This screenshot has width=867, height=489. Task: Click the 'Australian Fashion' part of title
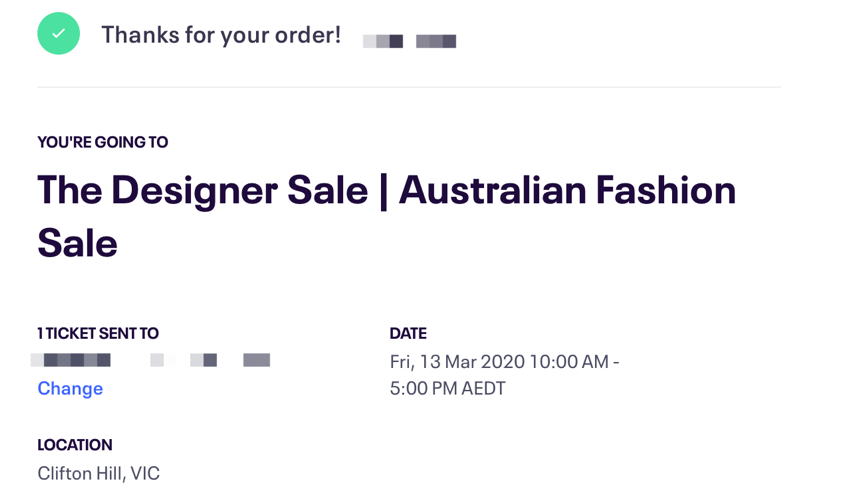[x=567, y=190]
